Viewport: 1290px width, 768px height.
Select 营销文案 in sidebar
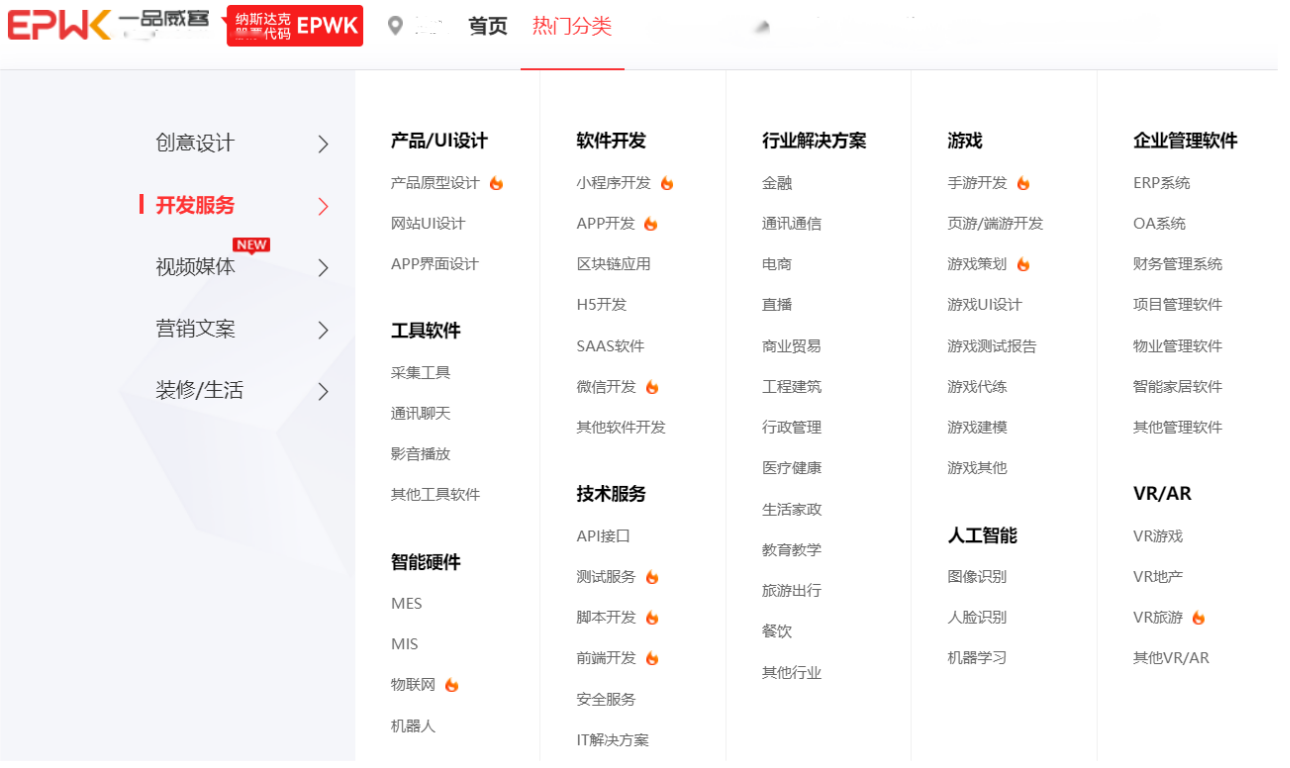click(x=195, y=329)
